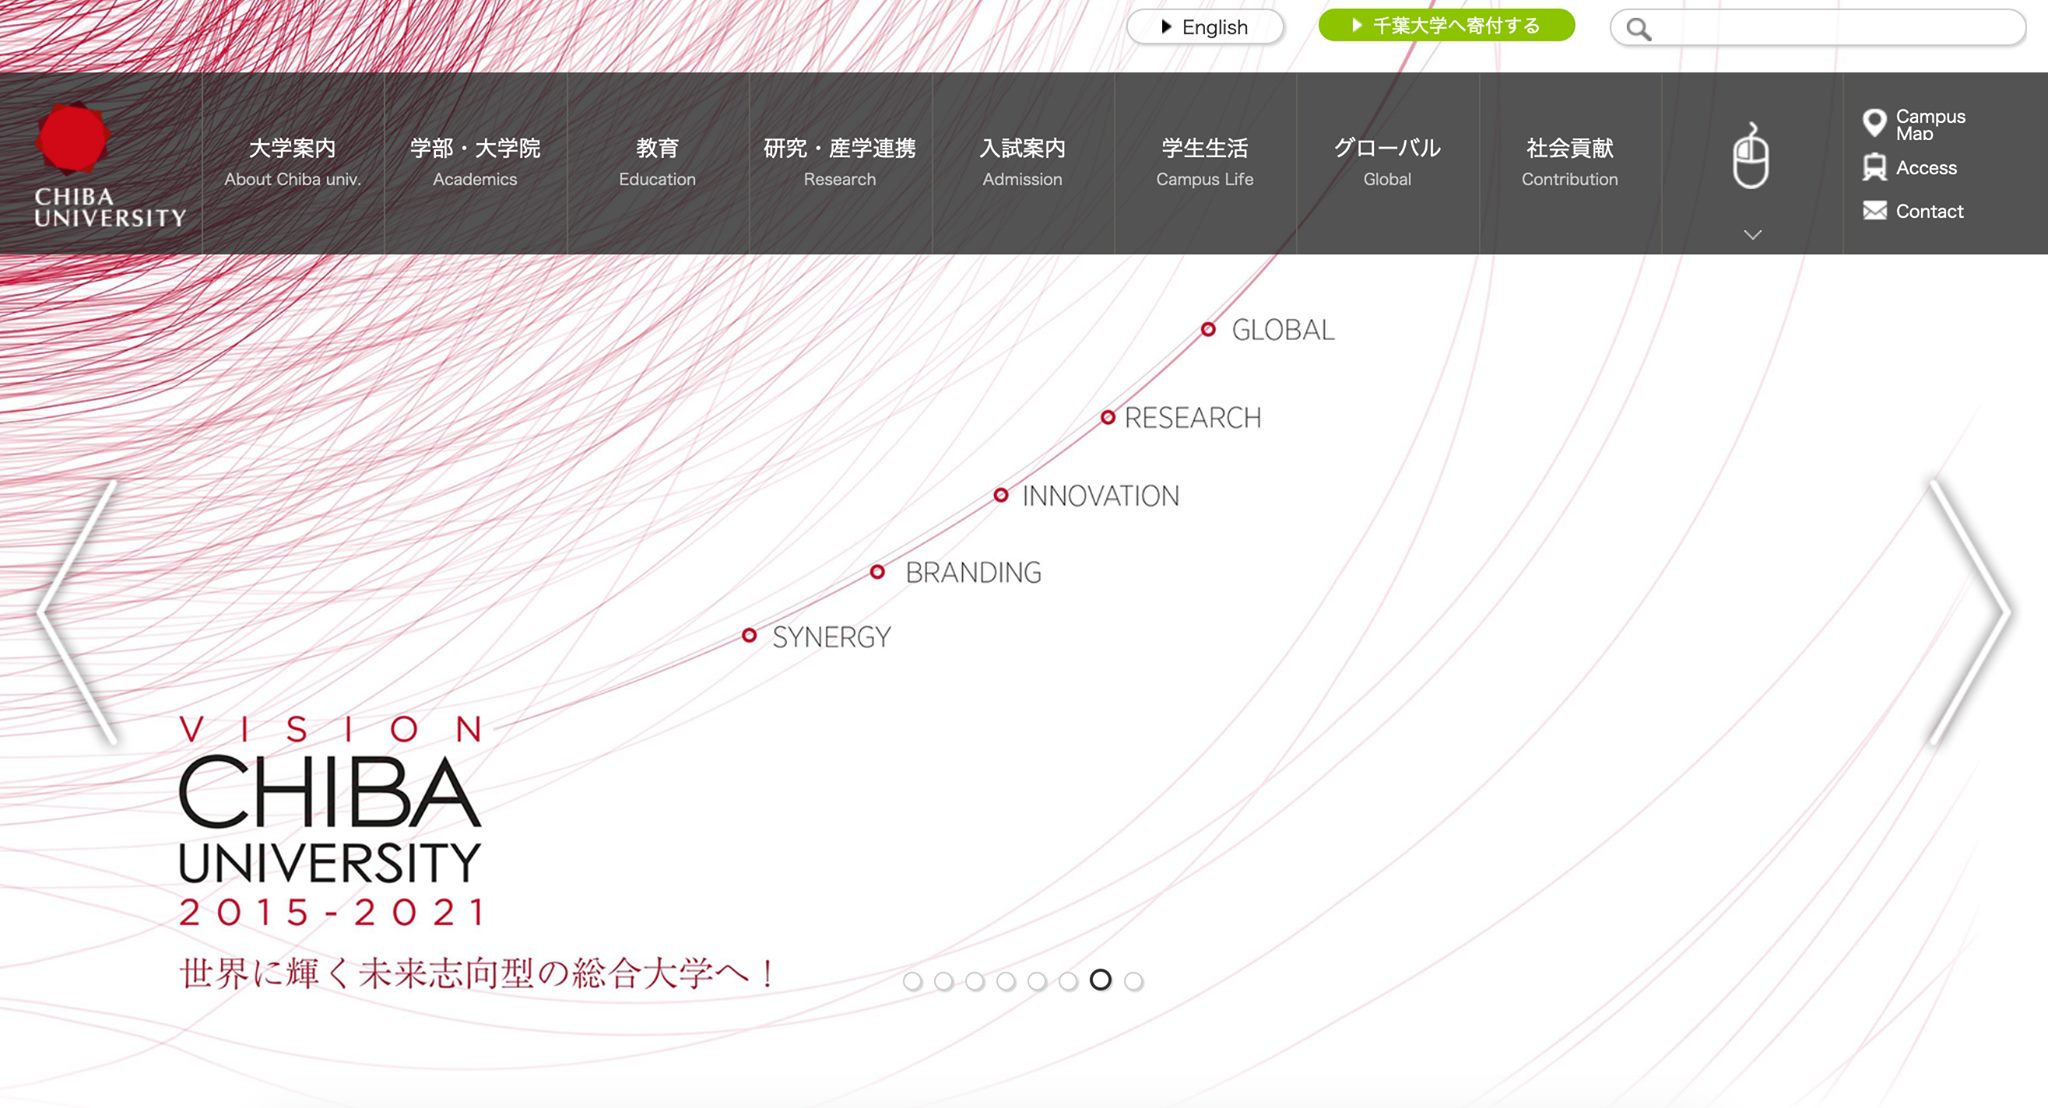
Task: Open the 研究・産学連携 Research menu
Action: click(840, 163)
